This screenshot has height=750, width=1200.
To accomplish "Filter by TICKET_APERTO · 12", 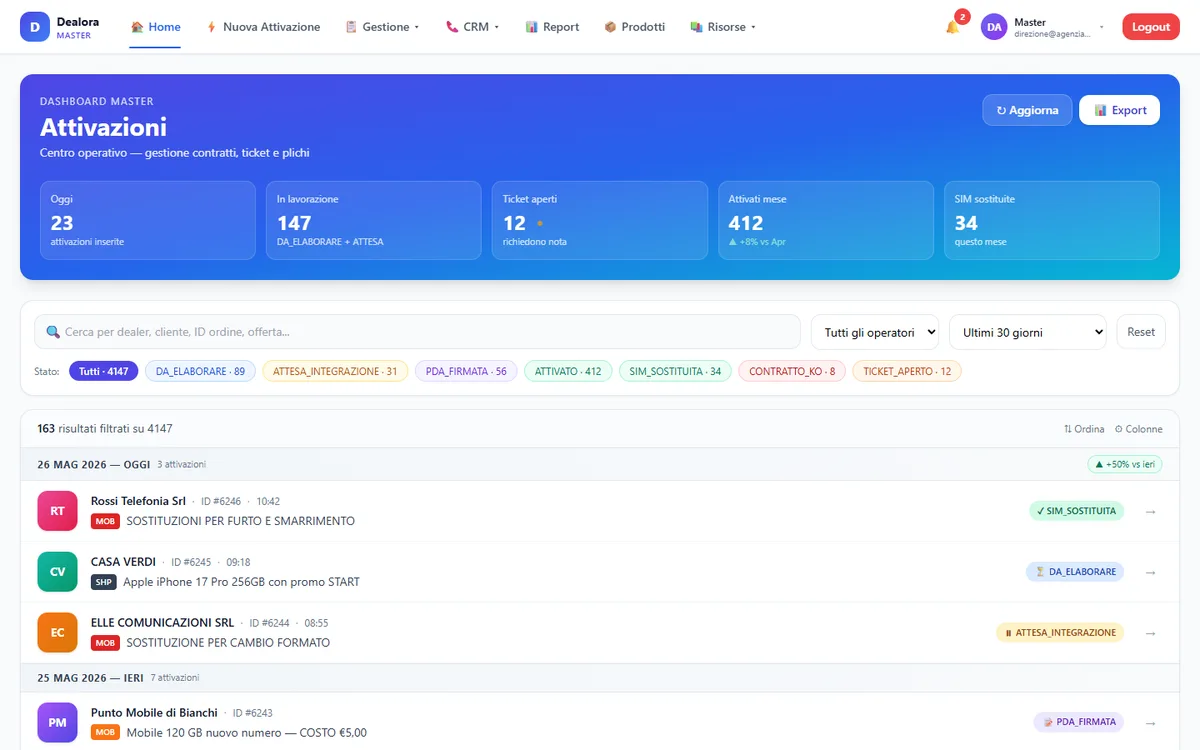I will 907,371.
